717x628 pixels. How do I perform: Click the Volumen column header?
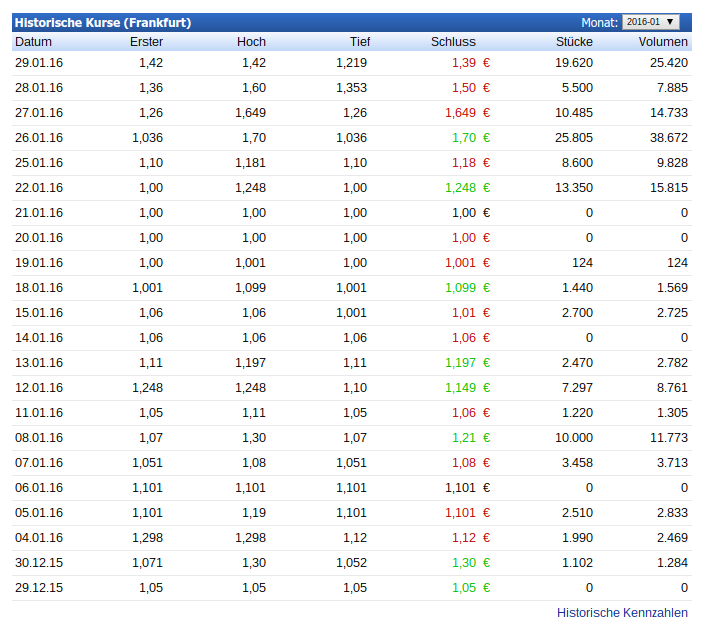(663, 42)
